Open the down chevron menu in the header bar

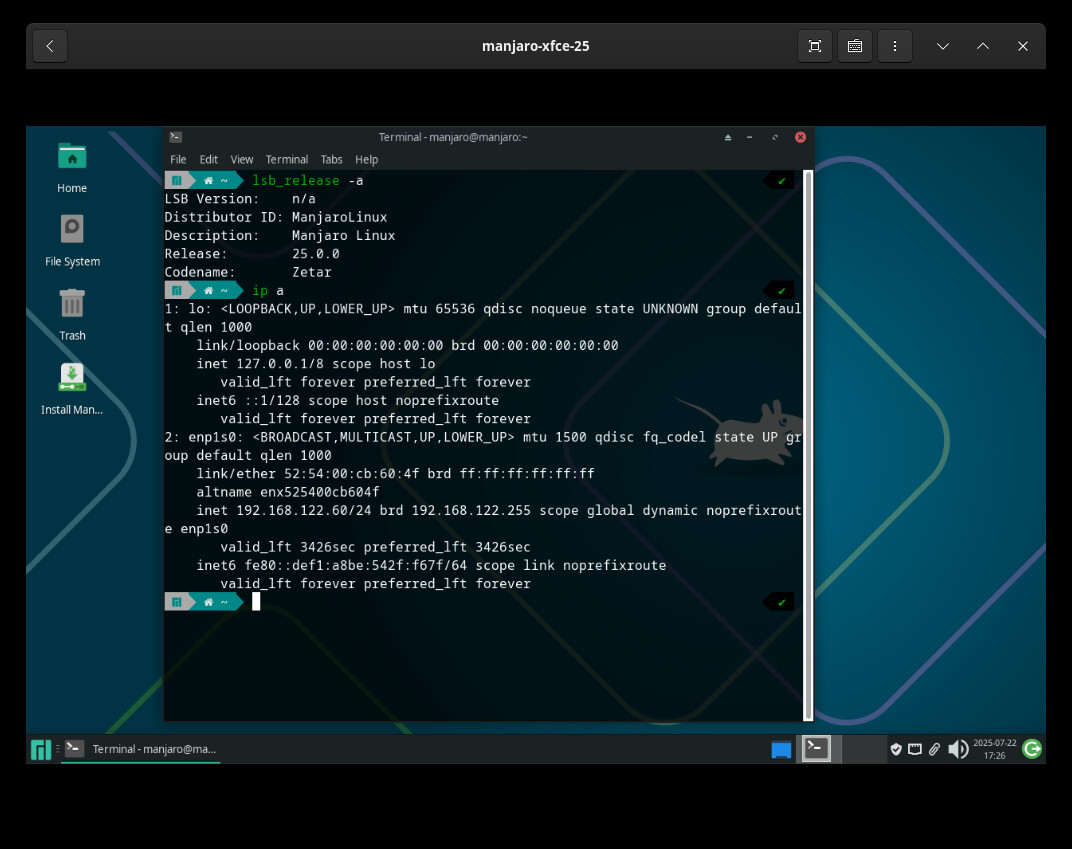coord(942,45)
